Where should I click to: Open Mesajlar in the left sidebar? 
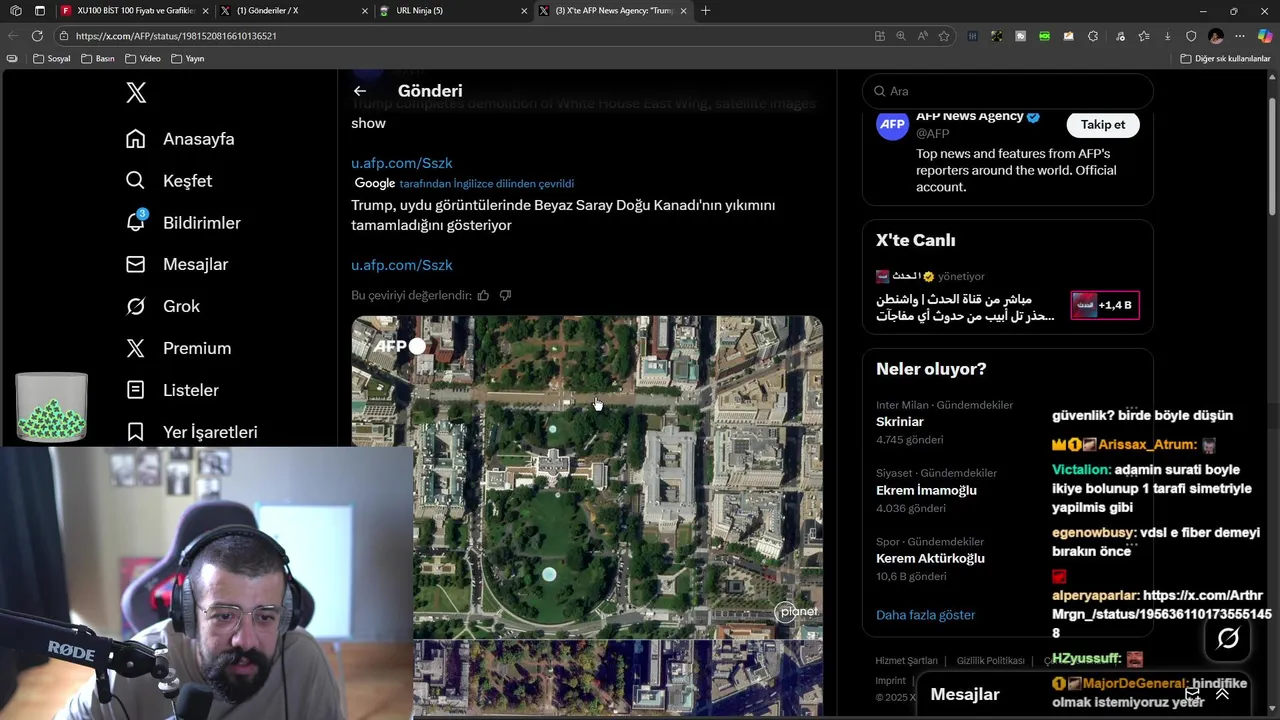click(177, 264)
